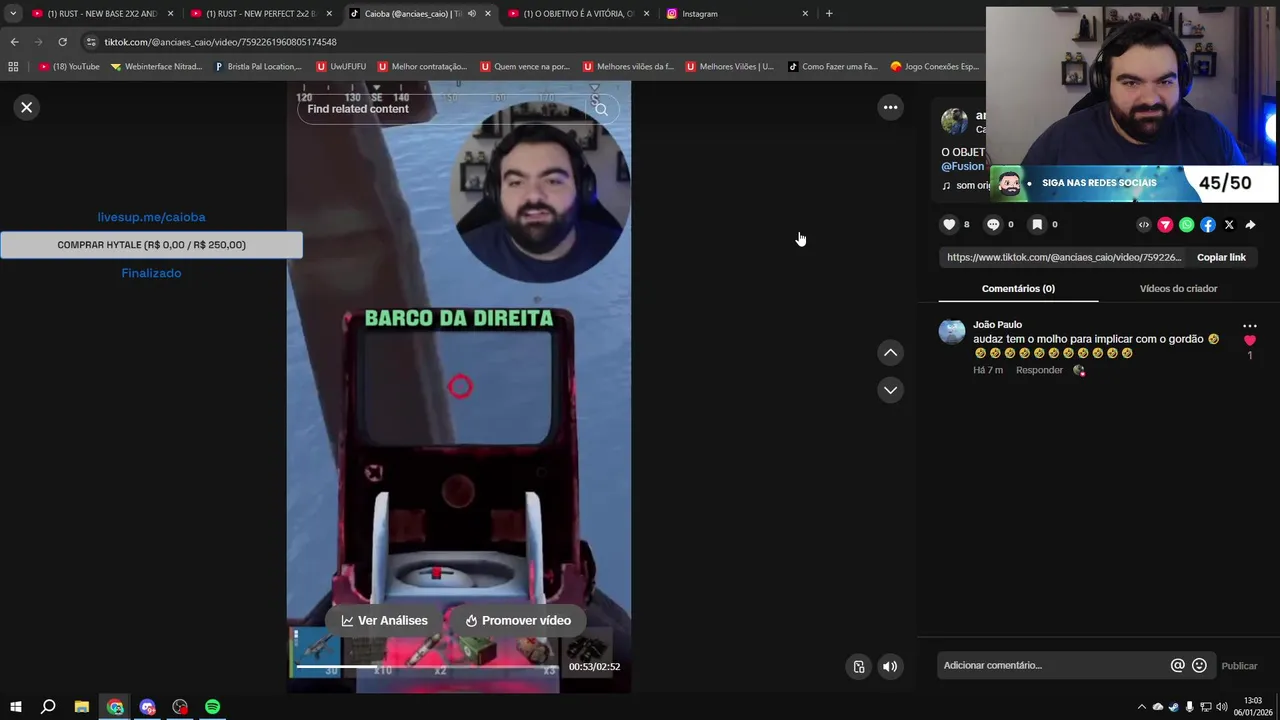Open system volume tray icon

pos(1222,707)
